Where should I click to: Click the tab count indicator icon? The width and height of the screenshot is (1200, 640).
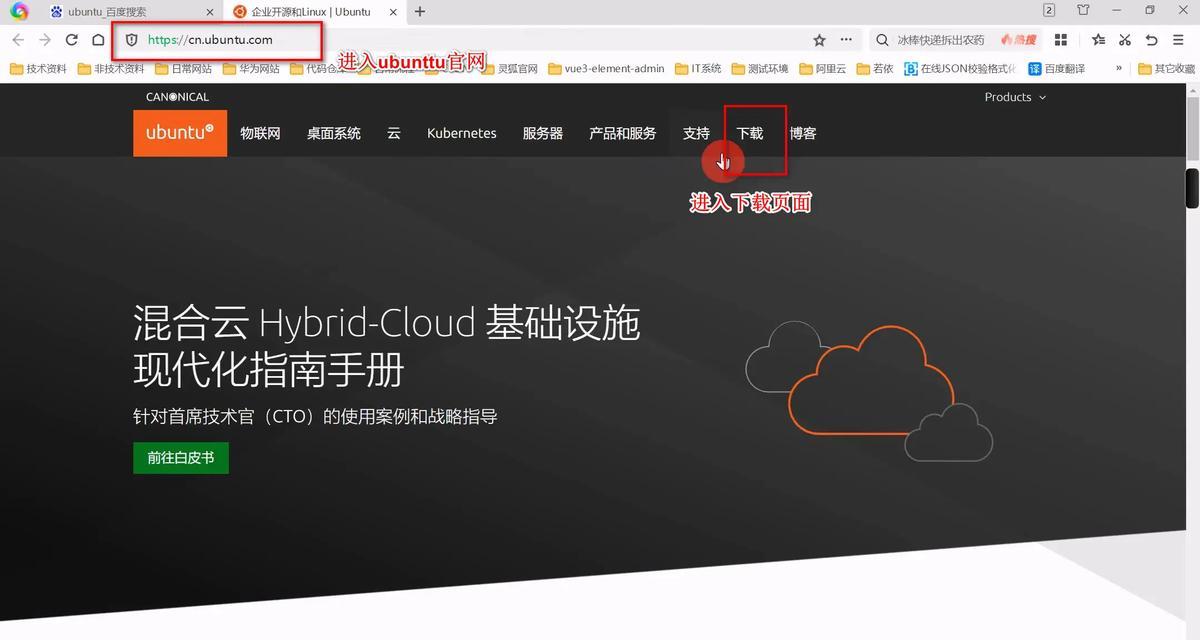coord(1049,10)
